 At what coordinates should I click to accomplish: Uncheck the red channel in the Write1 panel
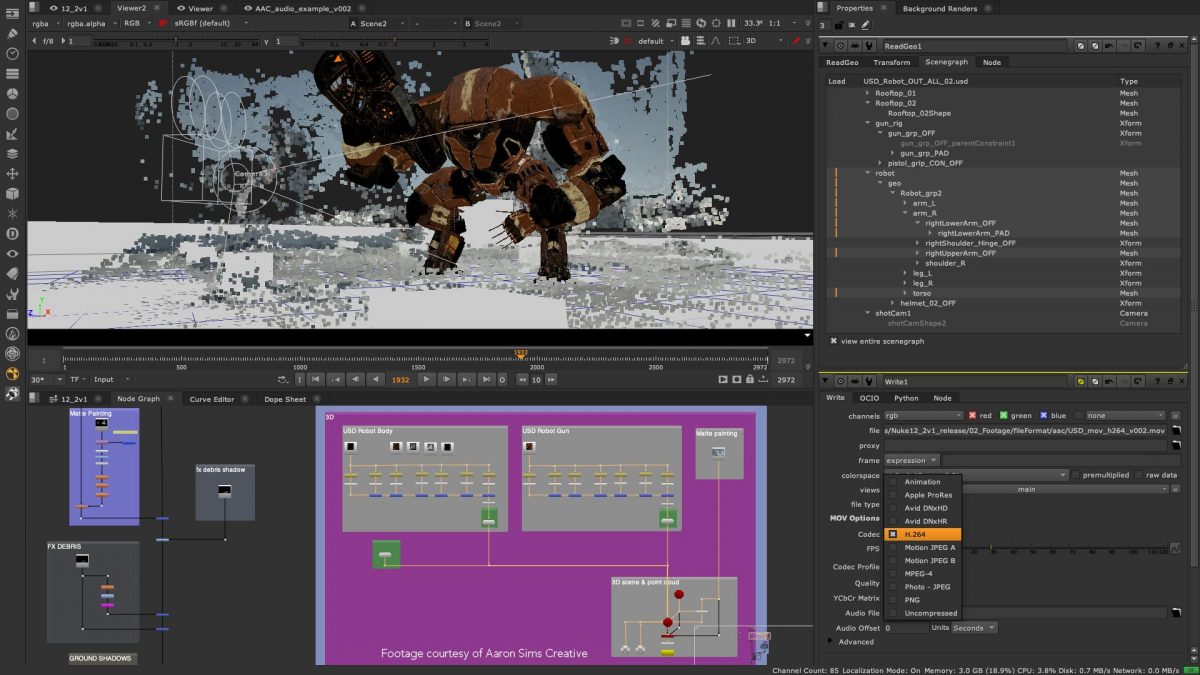coord(973,415)
